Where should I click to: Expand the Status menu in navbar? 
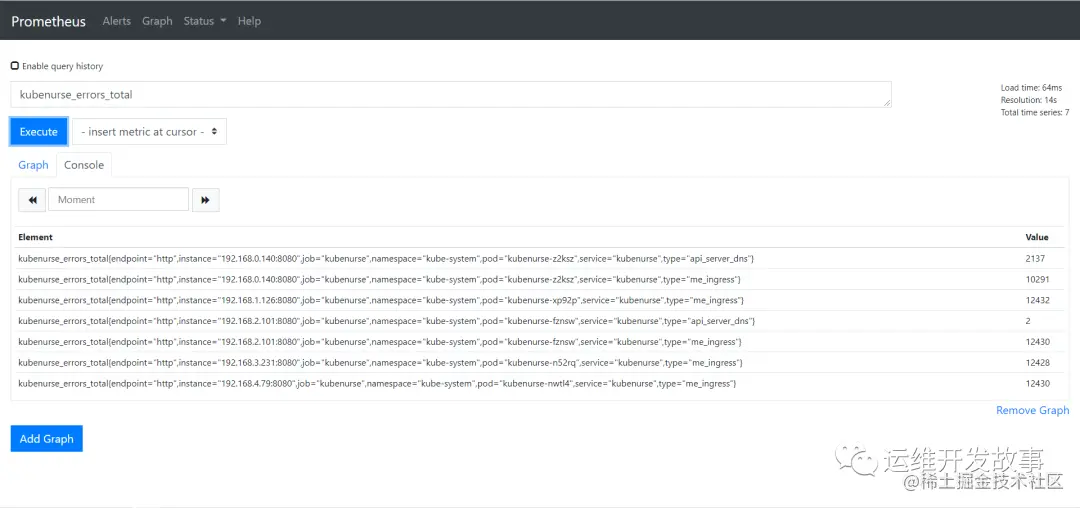point(205,21)
